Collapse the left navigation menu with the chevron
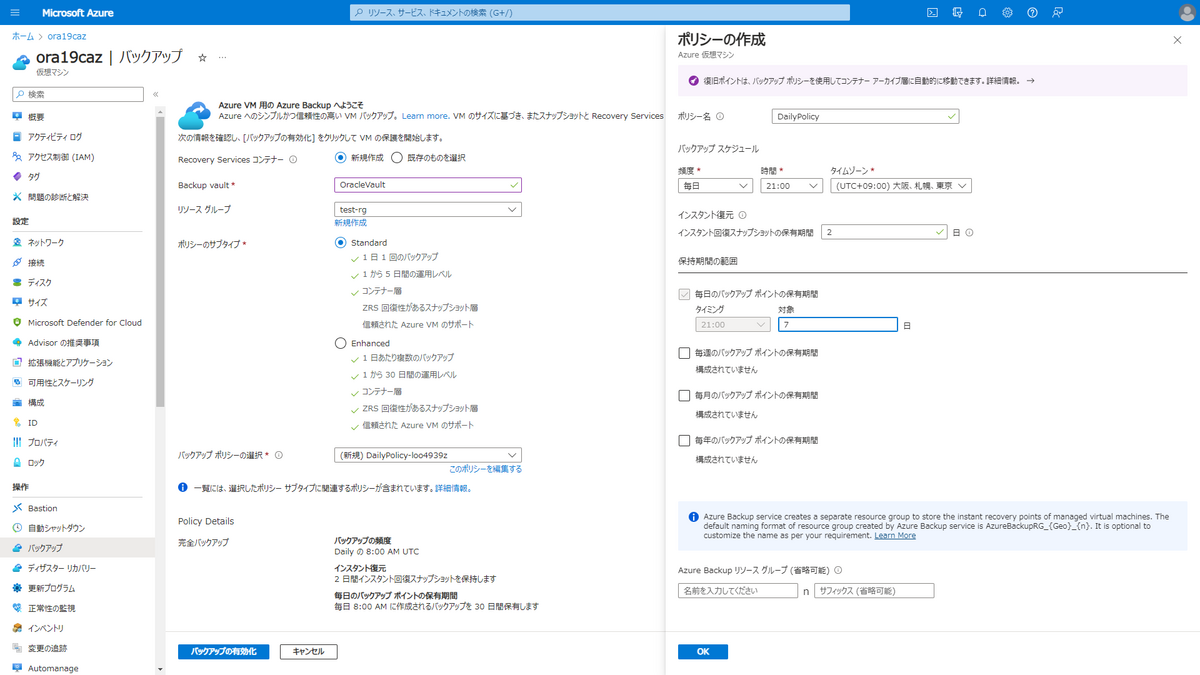 [x=155, y=94]
